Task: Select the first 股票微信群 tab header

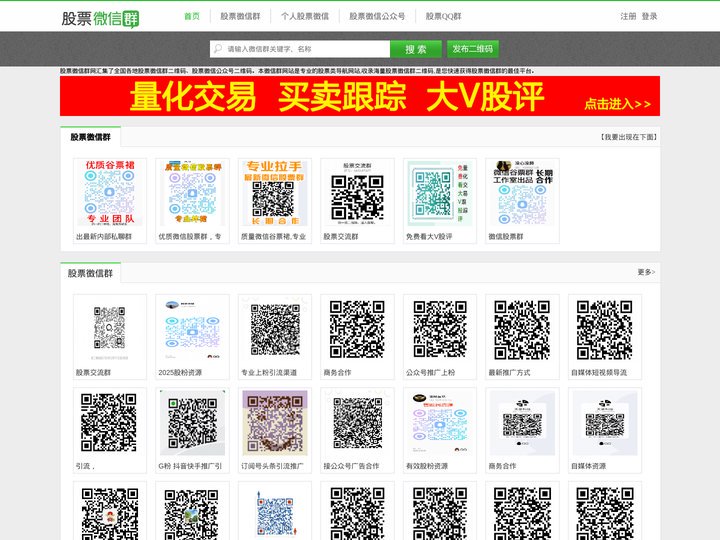Action: [90, 137]
